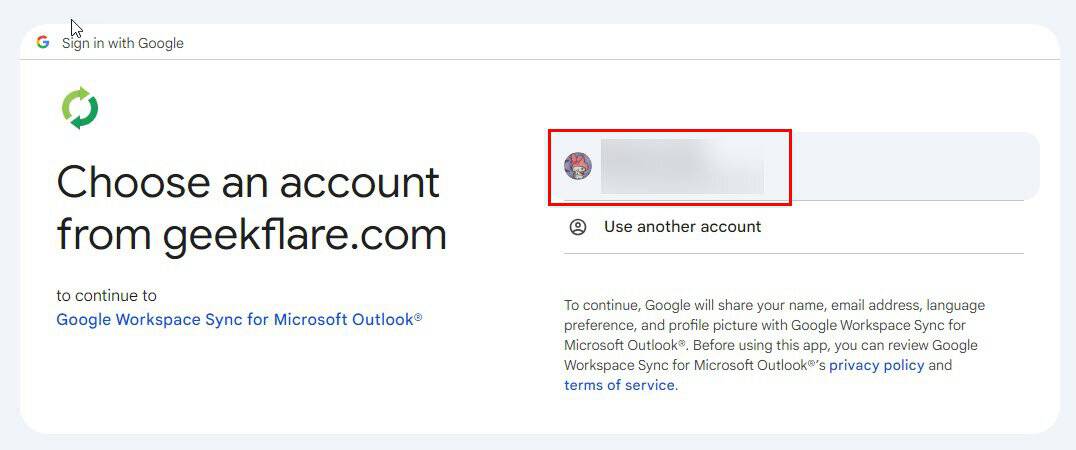Click the Google G logo in header

[x=43, y=43]
